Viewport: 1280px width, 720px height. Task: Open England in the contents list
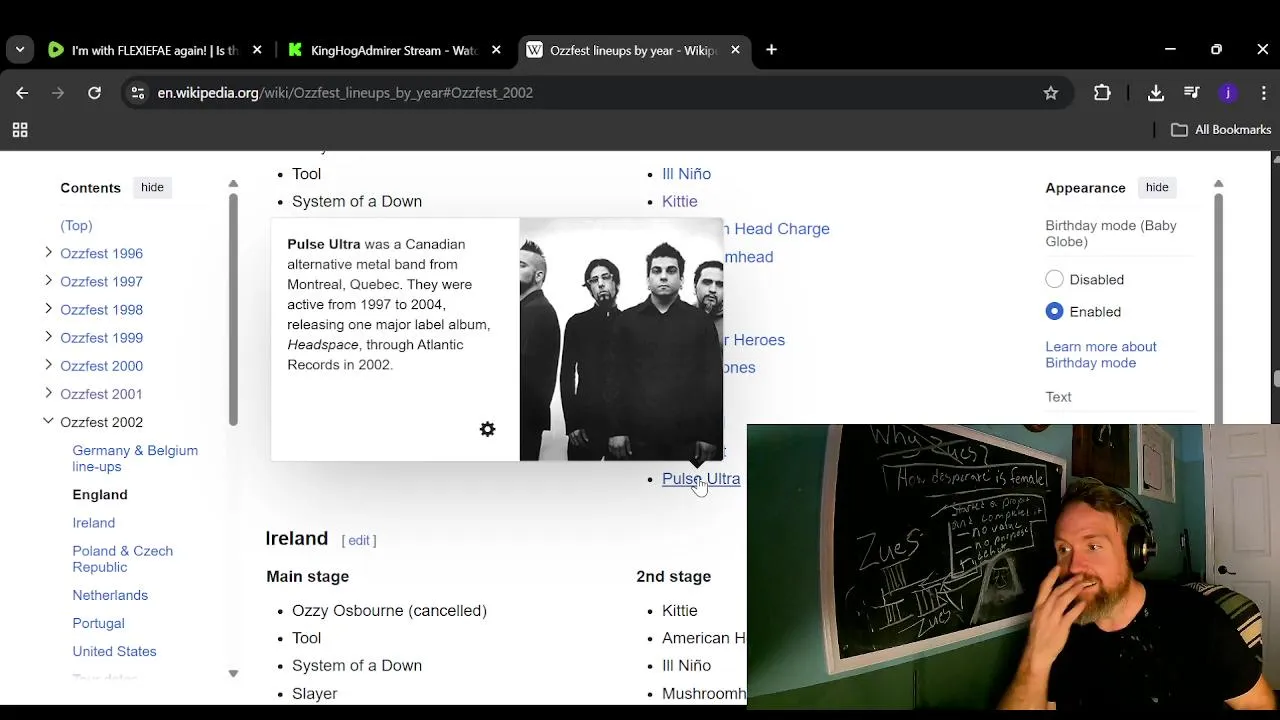coord(100,494)
